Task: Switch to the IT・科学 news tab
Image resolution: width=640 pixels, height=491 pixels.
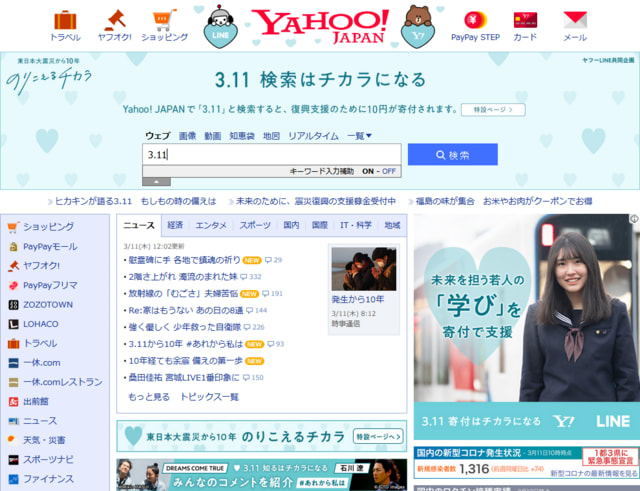Action: point(356,225)
